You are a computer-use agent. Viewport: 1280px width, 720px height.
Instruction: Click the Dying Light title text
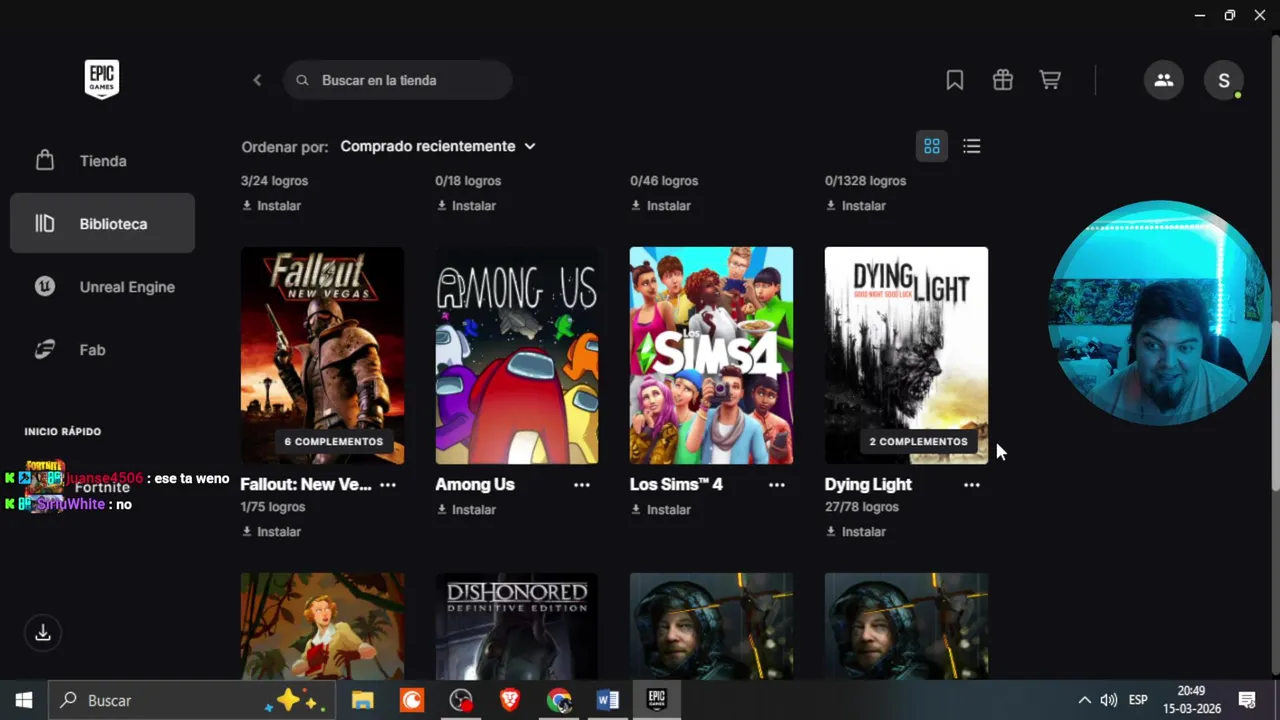pyautogui.click(x=868, y=484)
